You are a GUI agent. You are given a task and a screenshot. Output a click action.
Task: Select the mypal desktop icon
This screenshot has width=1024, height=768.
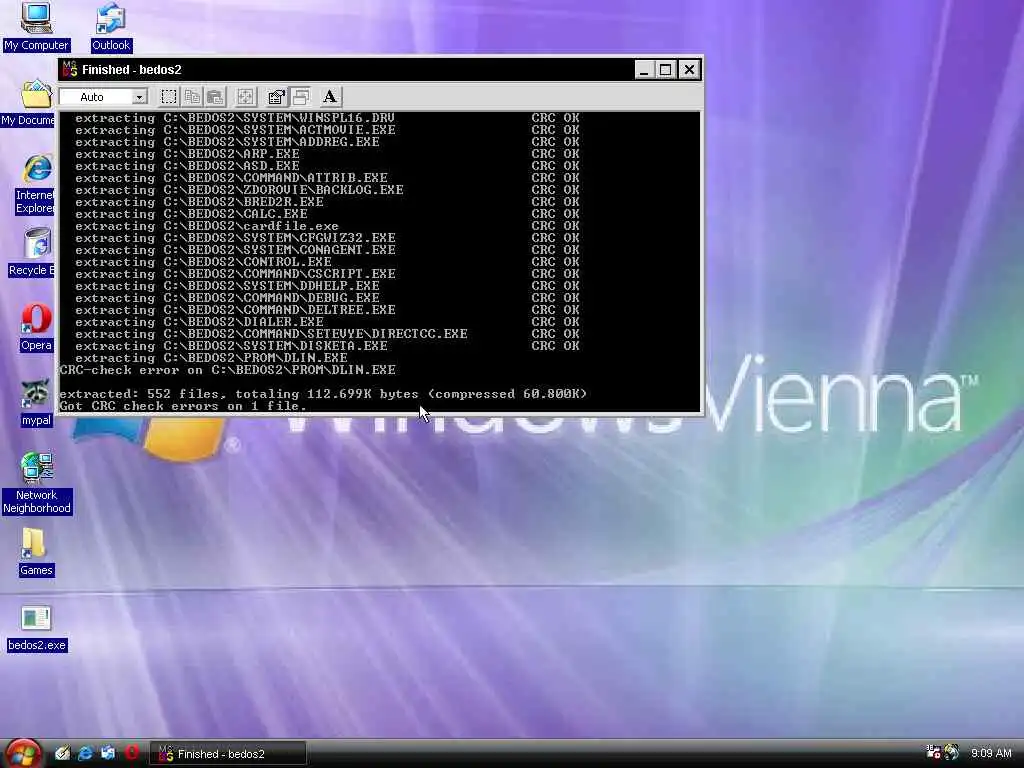[36, 403]
